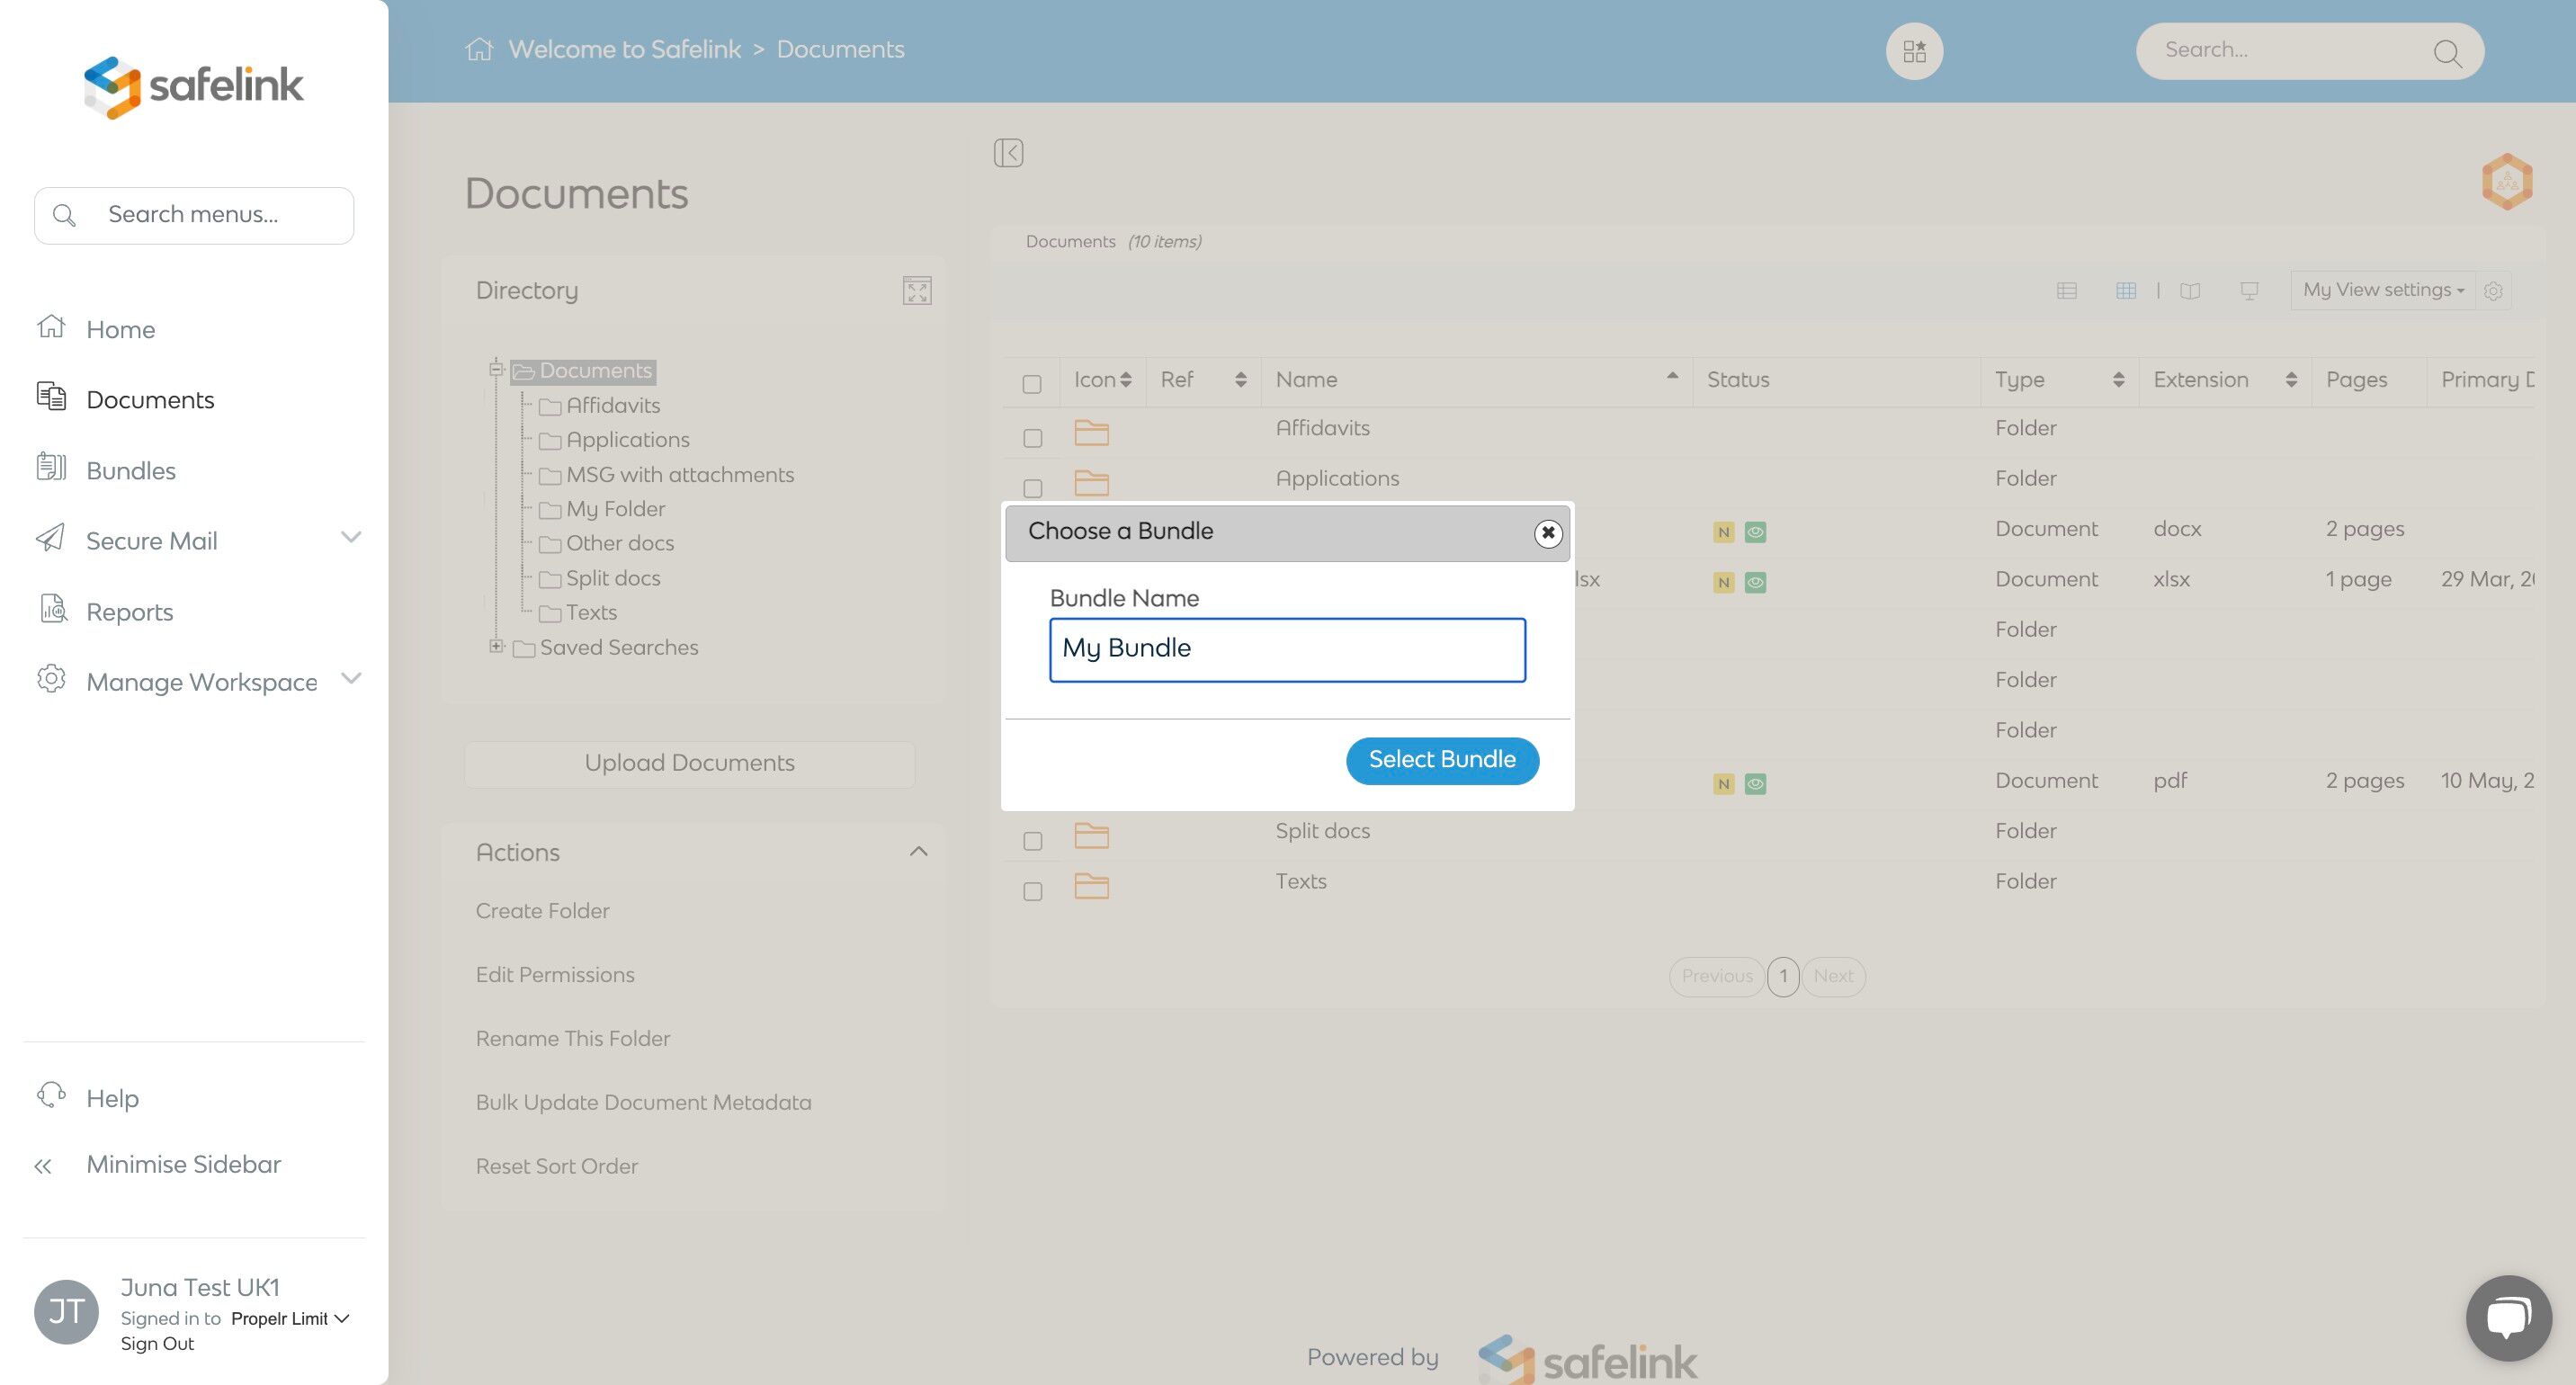Click the magnifier icon in top search

[x=2447, y=53]
